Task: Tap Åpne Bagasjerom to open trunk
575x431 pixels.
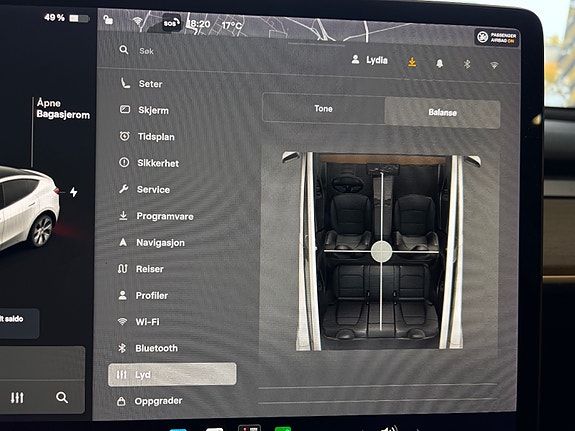Action: pyautogui.click(x=63, y=109)
